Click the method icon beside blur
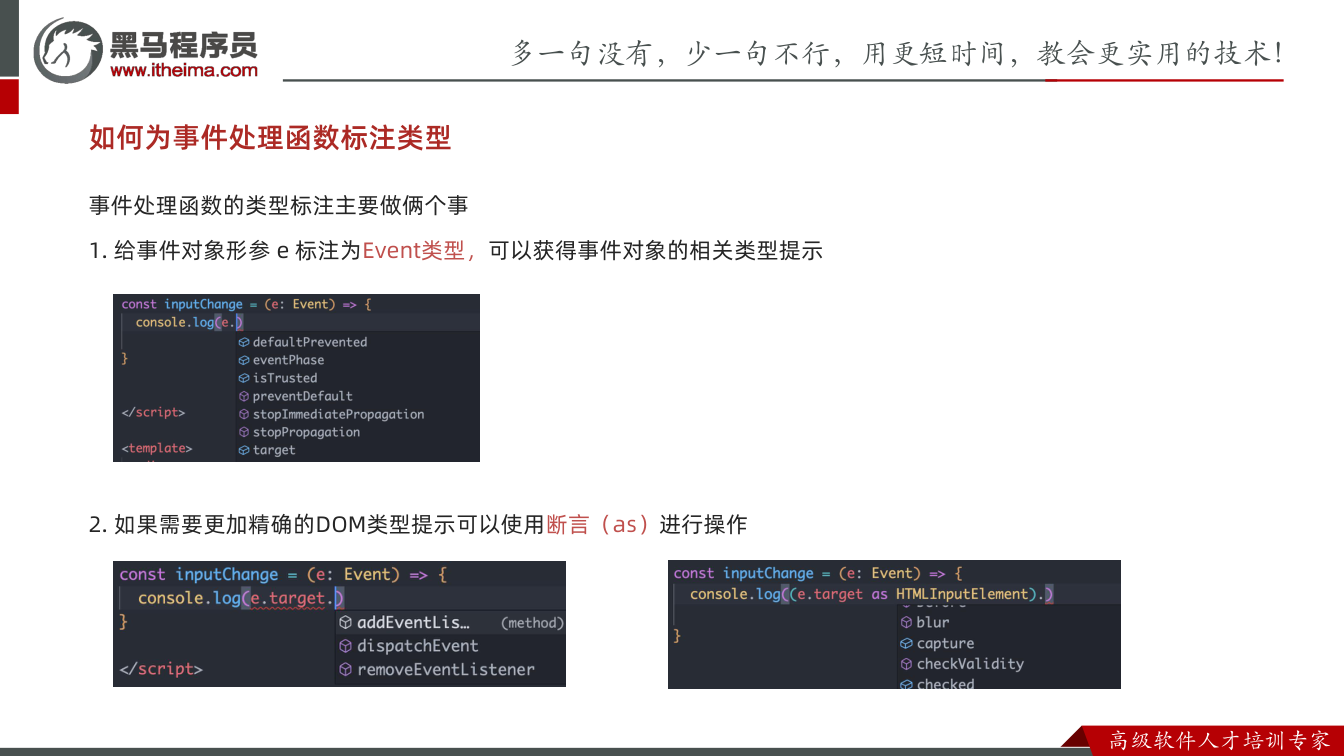 [906, 622]
